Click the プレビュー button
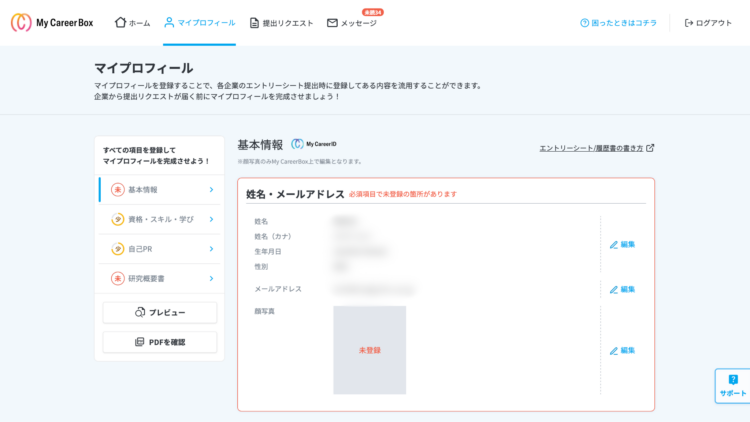Image resolution: width=750 pixels, height=422 pixels. tap(160, 312)
